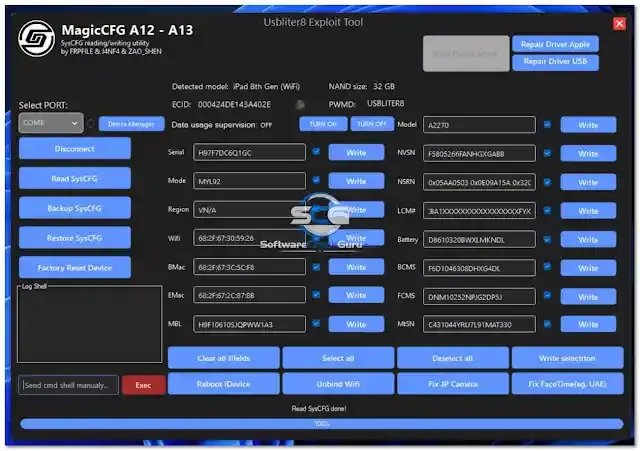Click Repair Driver USB
Screen dimensions: 640x451
pos(555,62)
